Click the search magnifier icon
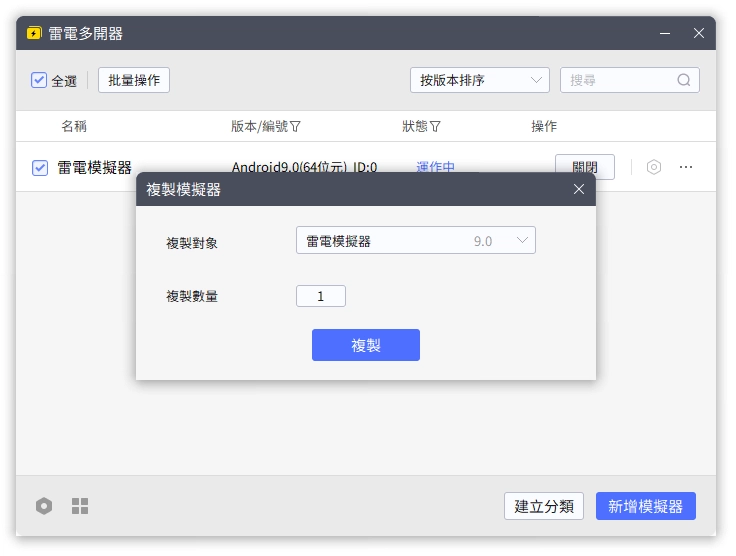The height and width of the screenshot is (556, 736). pos(683,80)
